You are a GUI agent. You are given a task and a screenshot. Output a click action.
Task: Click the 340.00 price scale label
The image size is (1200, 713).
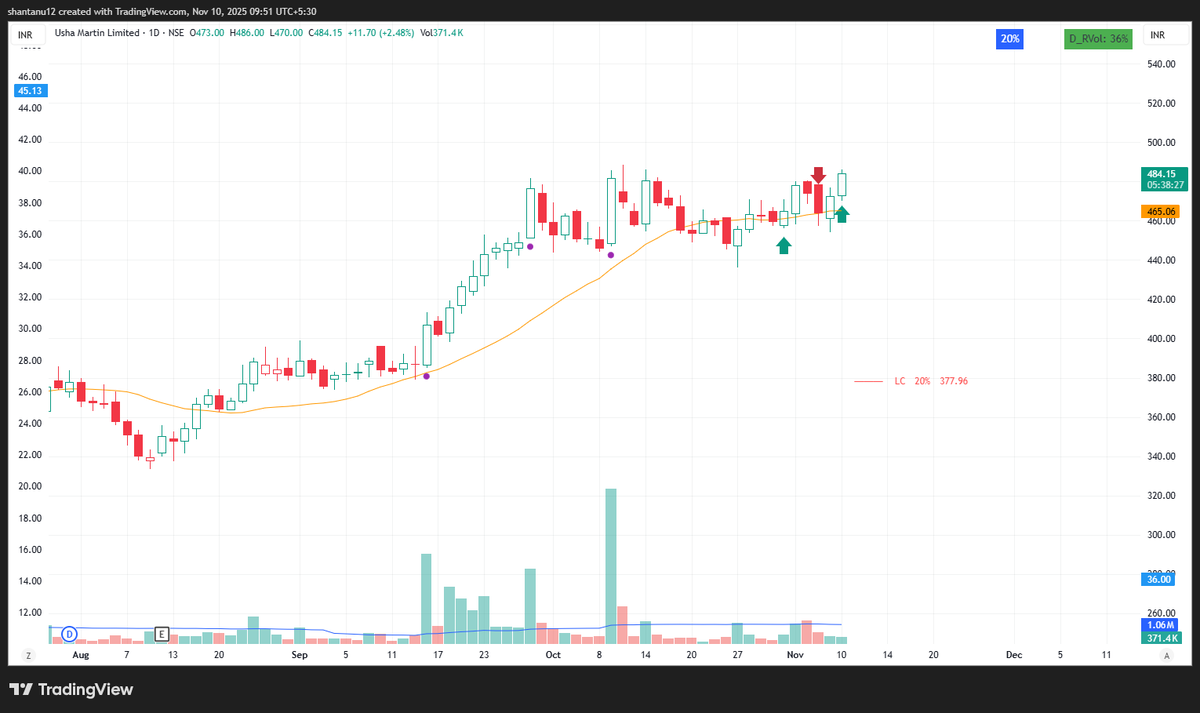1161,456
